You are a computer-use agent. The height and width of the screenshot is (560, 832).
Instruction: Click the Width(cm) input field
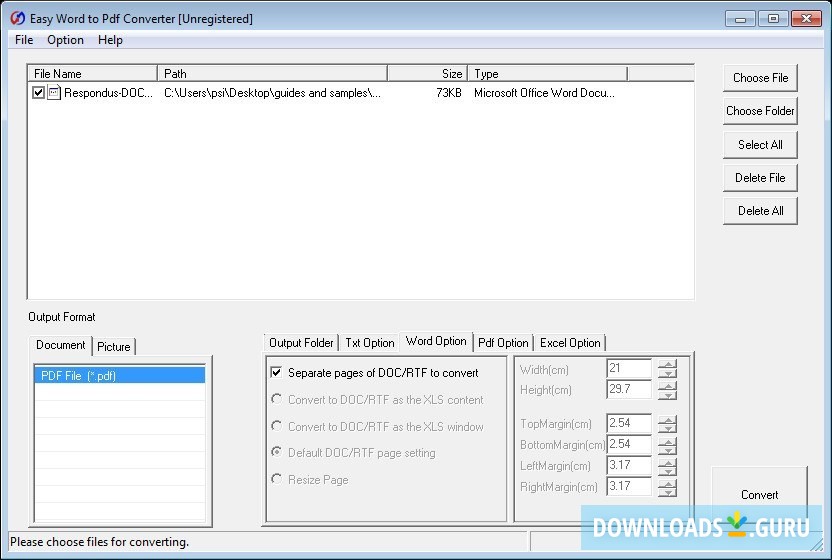(x=629, y=368)
